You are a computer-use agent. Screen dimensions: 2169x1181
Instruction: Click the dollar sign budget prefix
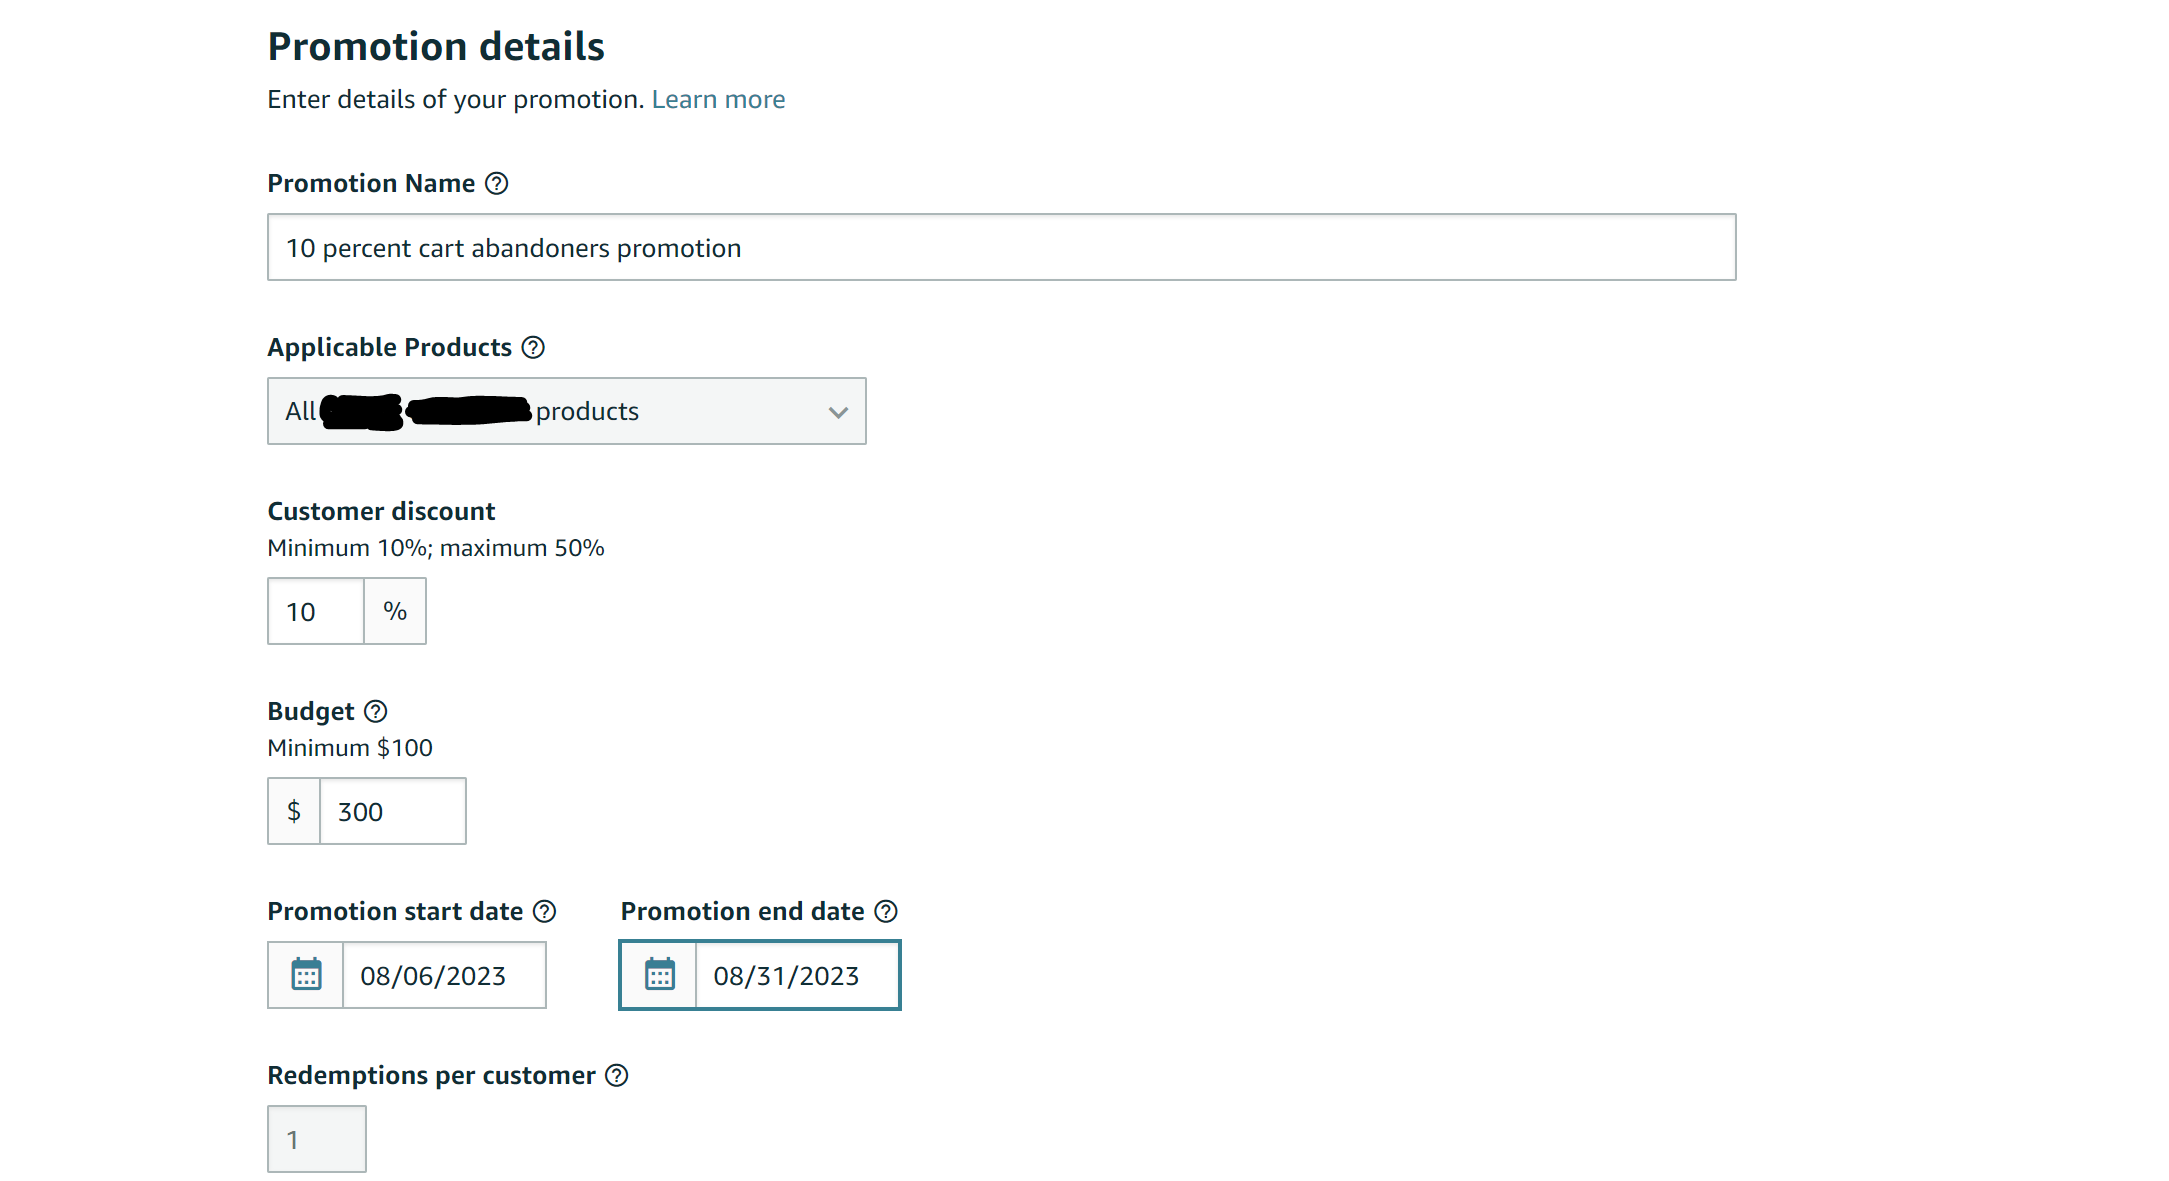pyautogui.click(x=294, y=811)
